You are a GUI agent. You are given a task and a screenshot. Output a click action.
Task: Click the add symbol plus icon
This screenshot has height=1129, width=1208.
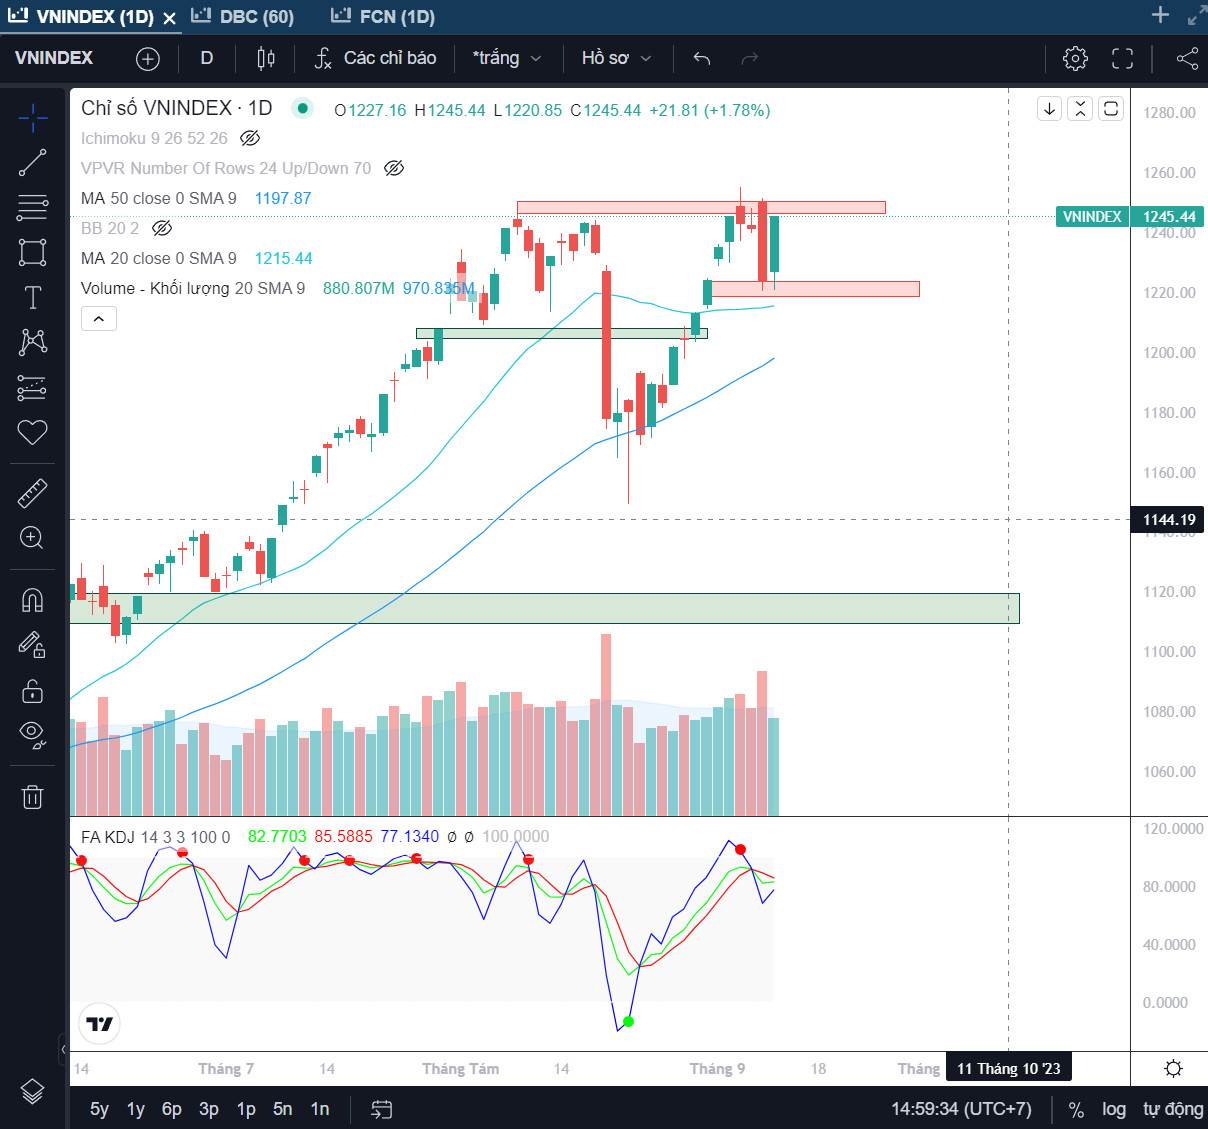[x=148, y=59]
